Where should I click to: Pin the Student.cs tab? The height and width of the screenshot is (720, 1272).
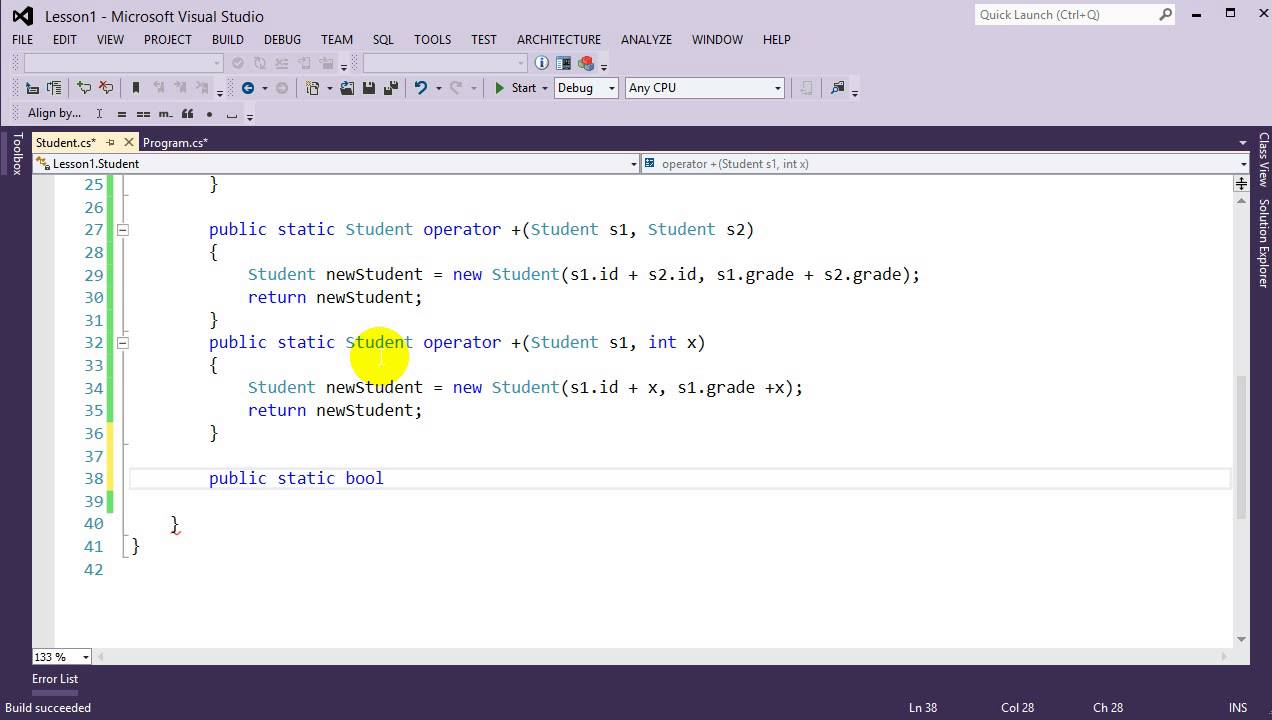110,142
